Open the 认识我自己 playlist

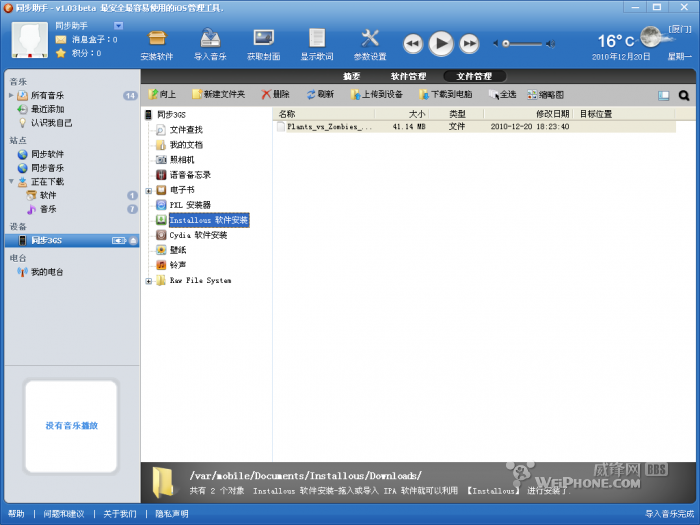pyautogui.click(x=51, y=123)
